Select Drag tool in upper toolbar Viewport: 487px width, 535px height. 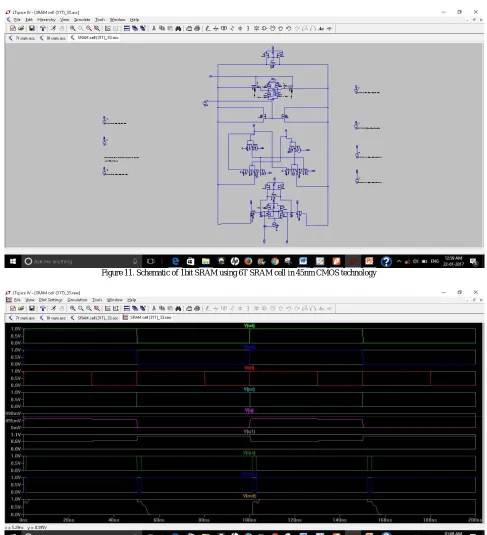pyautogui.click(x=281, y=28)
